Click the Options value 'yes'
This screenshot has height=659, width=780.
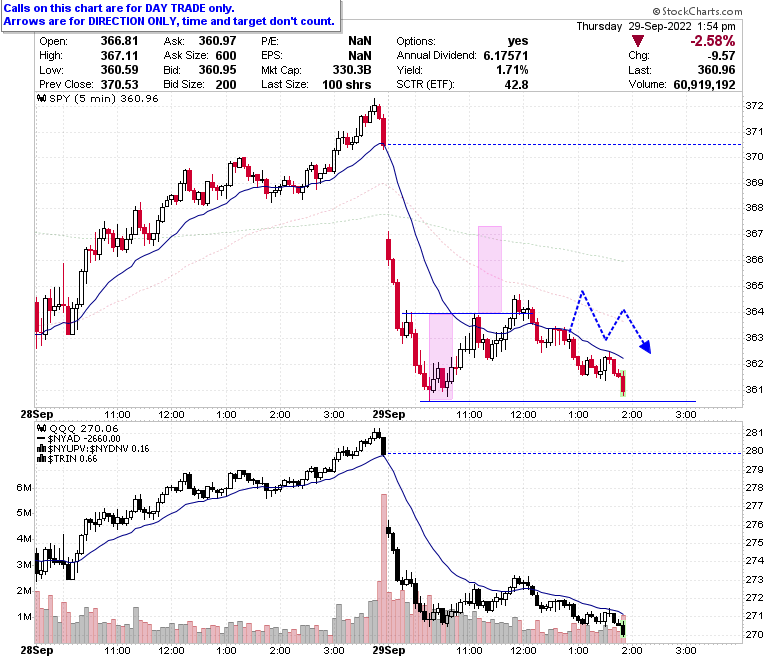[x=518, y=41]
